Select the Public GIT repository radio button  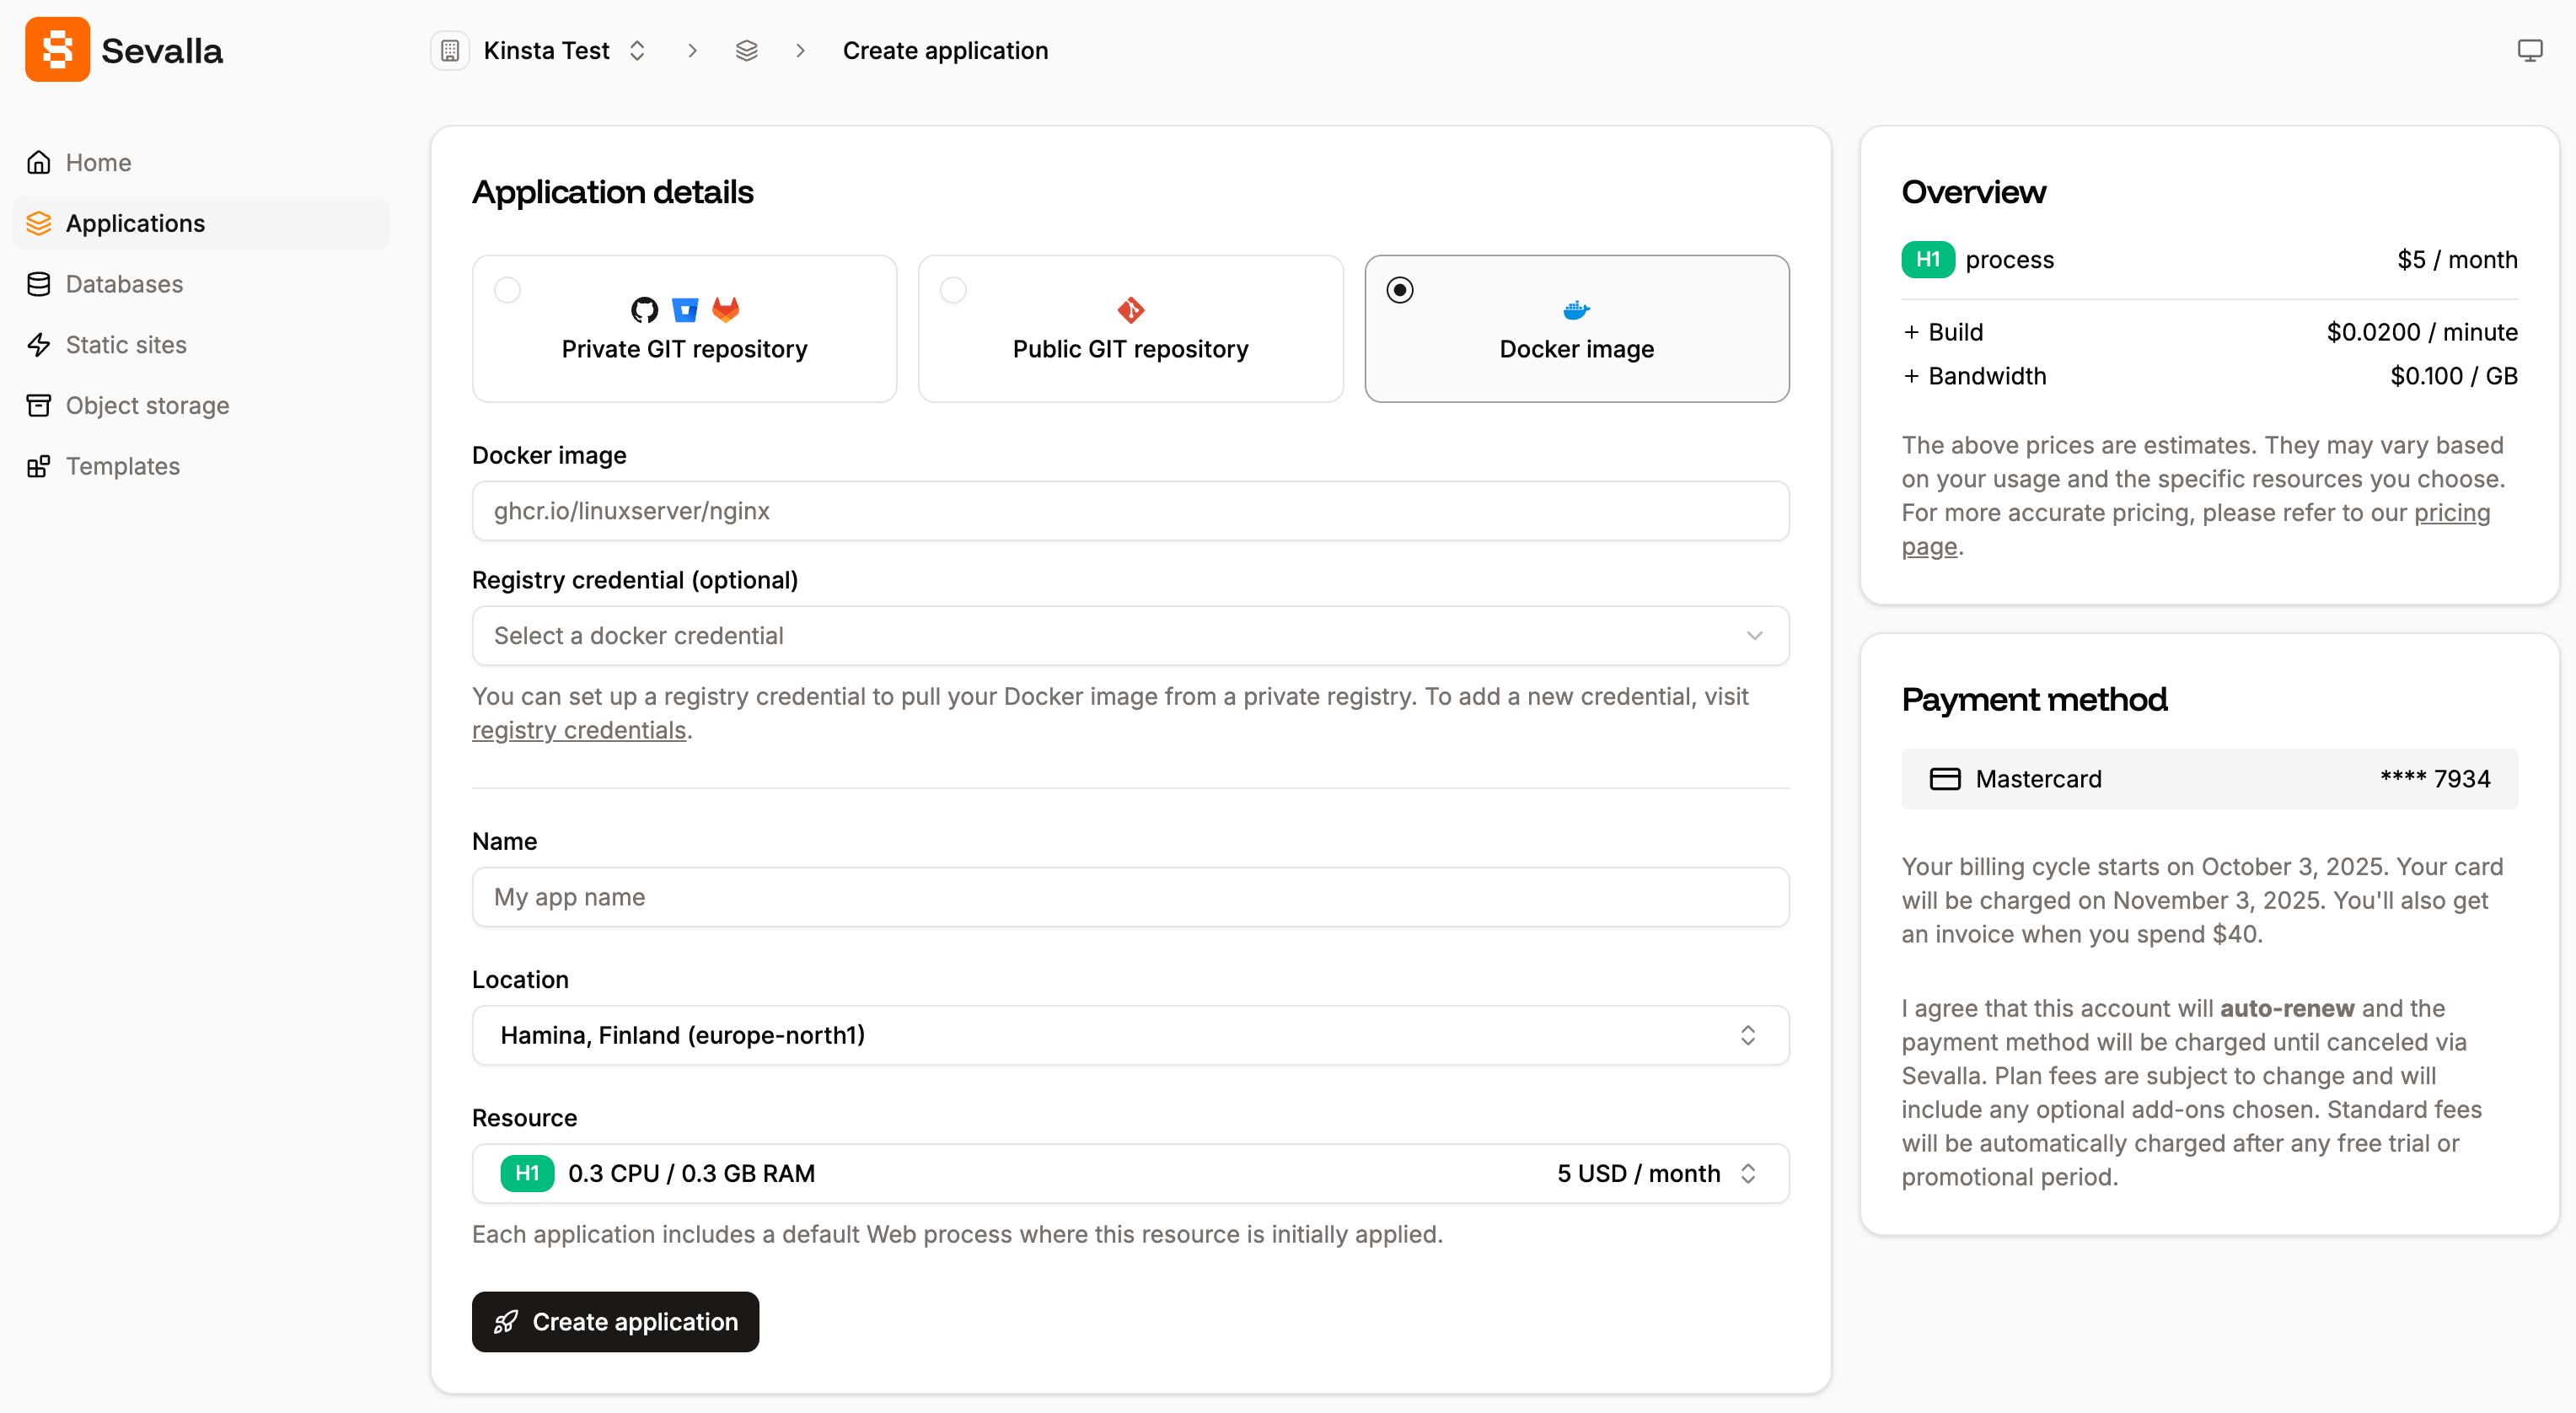pos(953,290)
